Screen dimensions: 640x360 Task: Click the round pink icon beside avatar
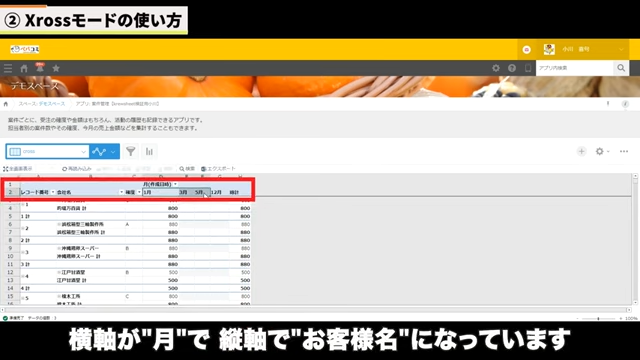click(527, 50)
